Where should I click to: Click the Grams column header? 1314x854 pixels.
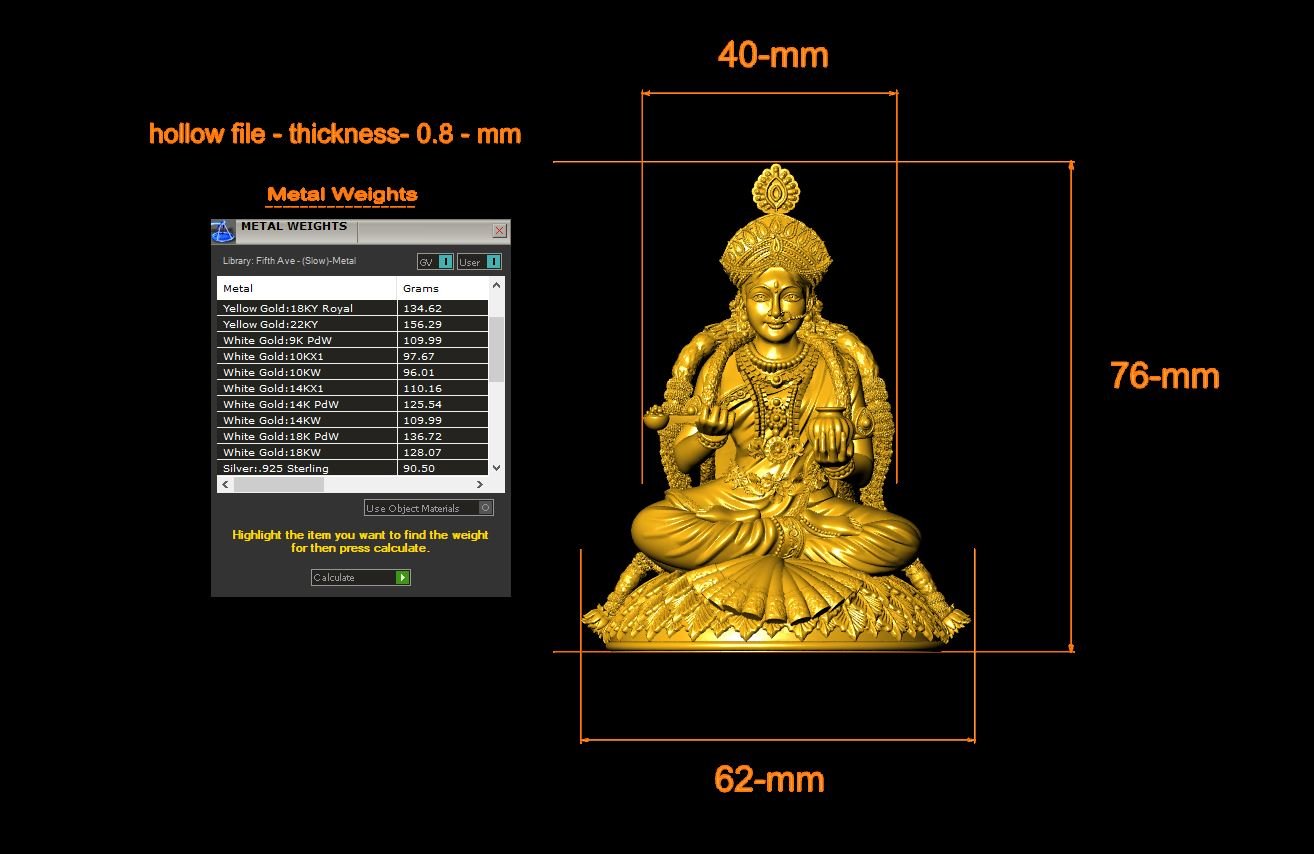click(x=442, y=288)
